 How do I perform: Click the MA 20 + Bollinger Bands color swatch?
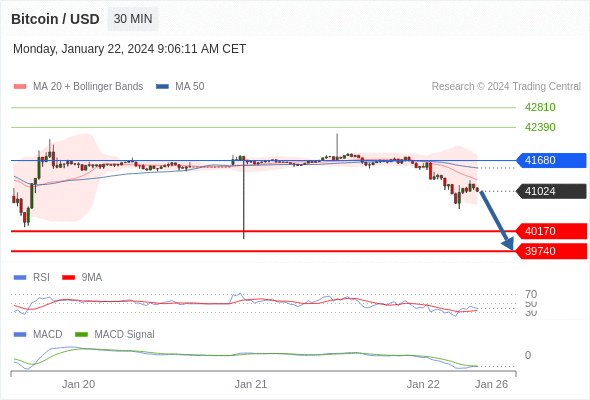pos(20,87)
